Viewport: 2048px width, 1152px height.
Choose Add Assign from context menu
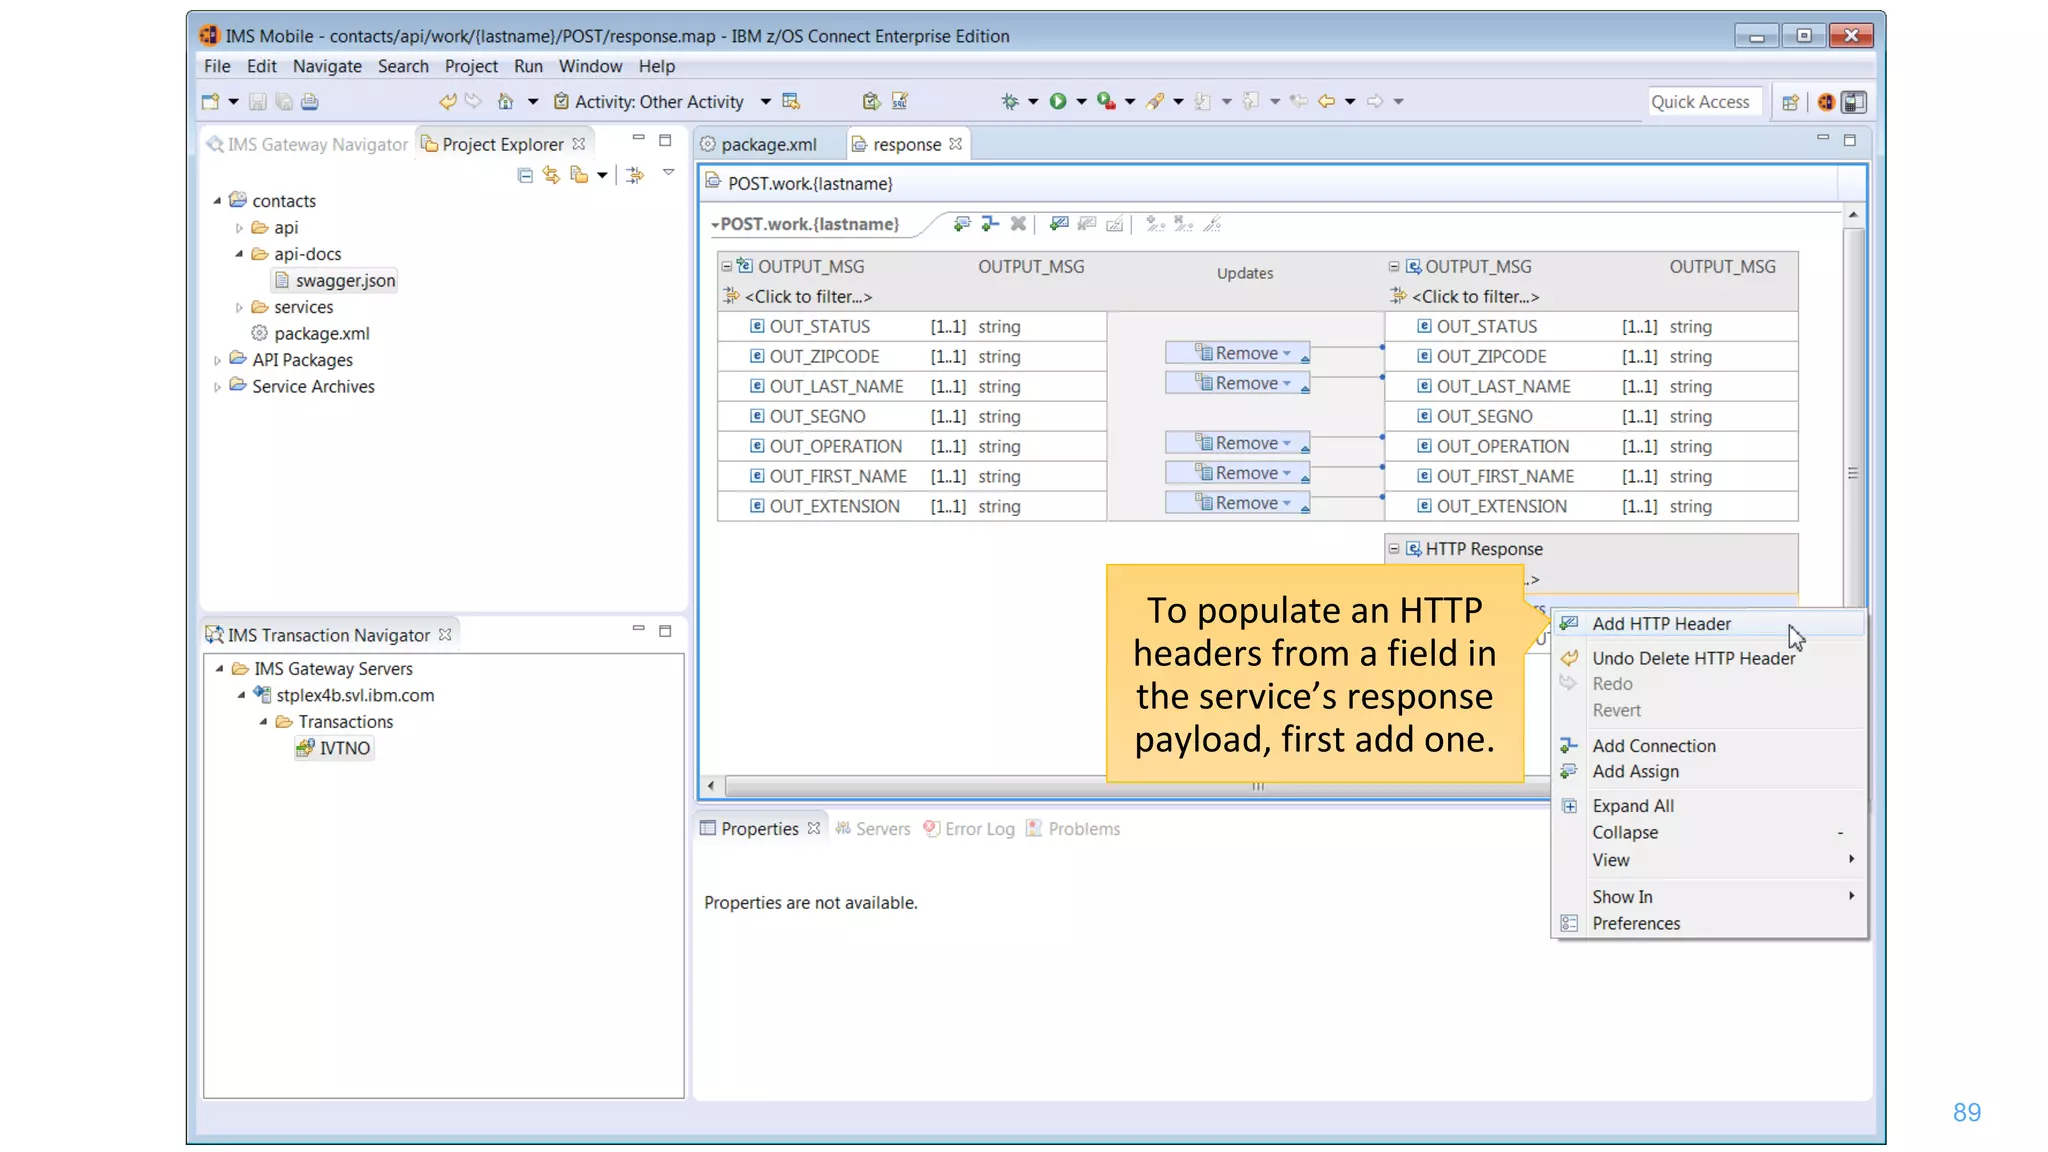pos(1708,771)
